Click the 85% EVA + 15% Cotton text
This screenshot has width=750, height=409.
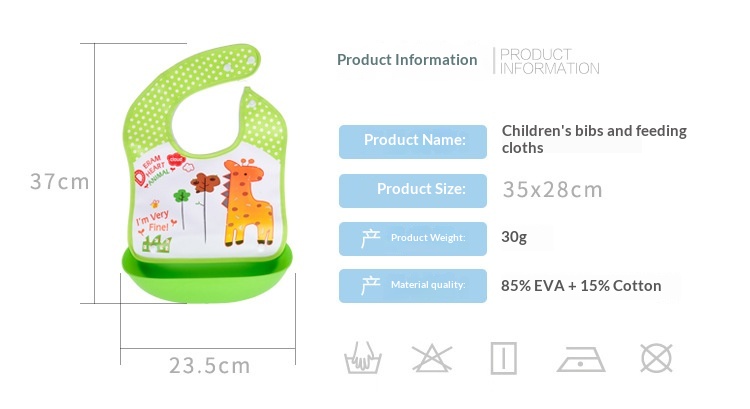pyautogui.click(x=581, y=286)
